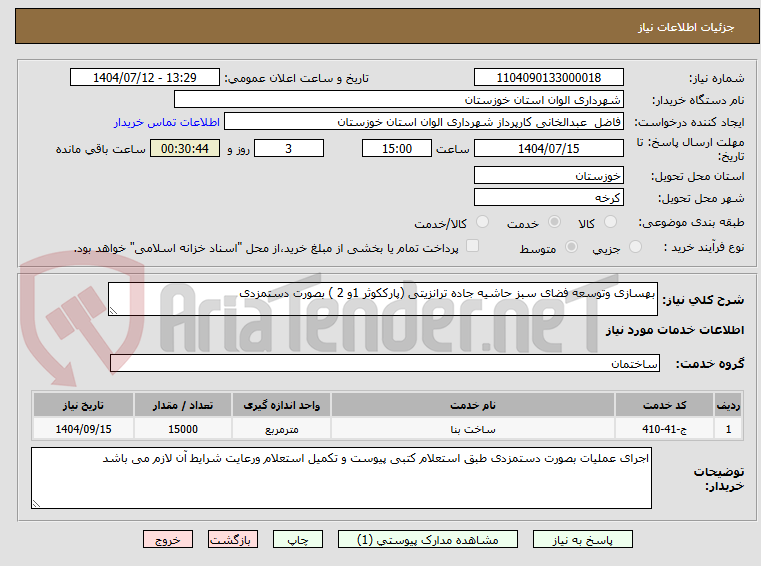Screen dimensions: 761x566
Task: Select the کالا radio button
Action: 610,222
